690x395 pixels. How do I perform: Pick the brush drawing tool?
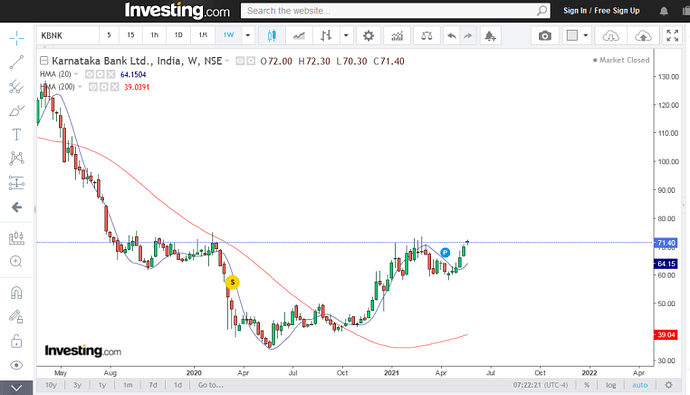(17, 110)
